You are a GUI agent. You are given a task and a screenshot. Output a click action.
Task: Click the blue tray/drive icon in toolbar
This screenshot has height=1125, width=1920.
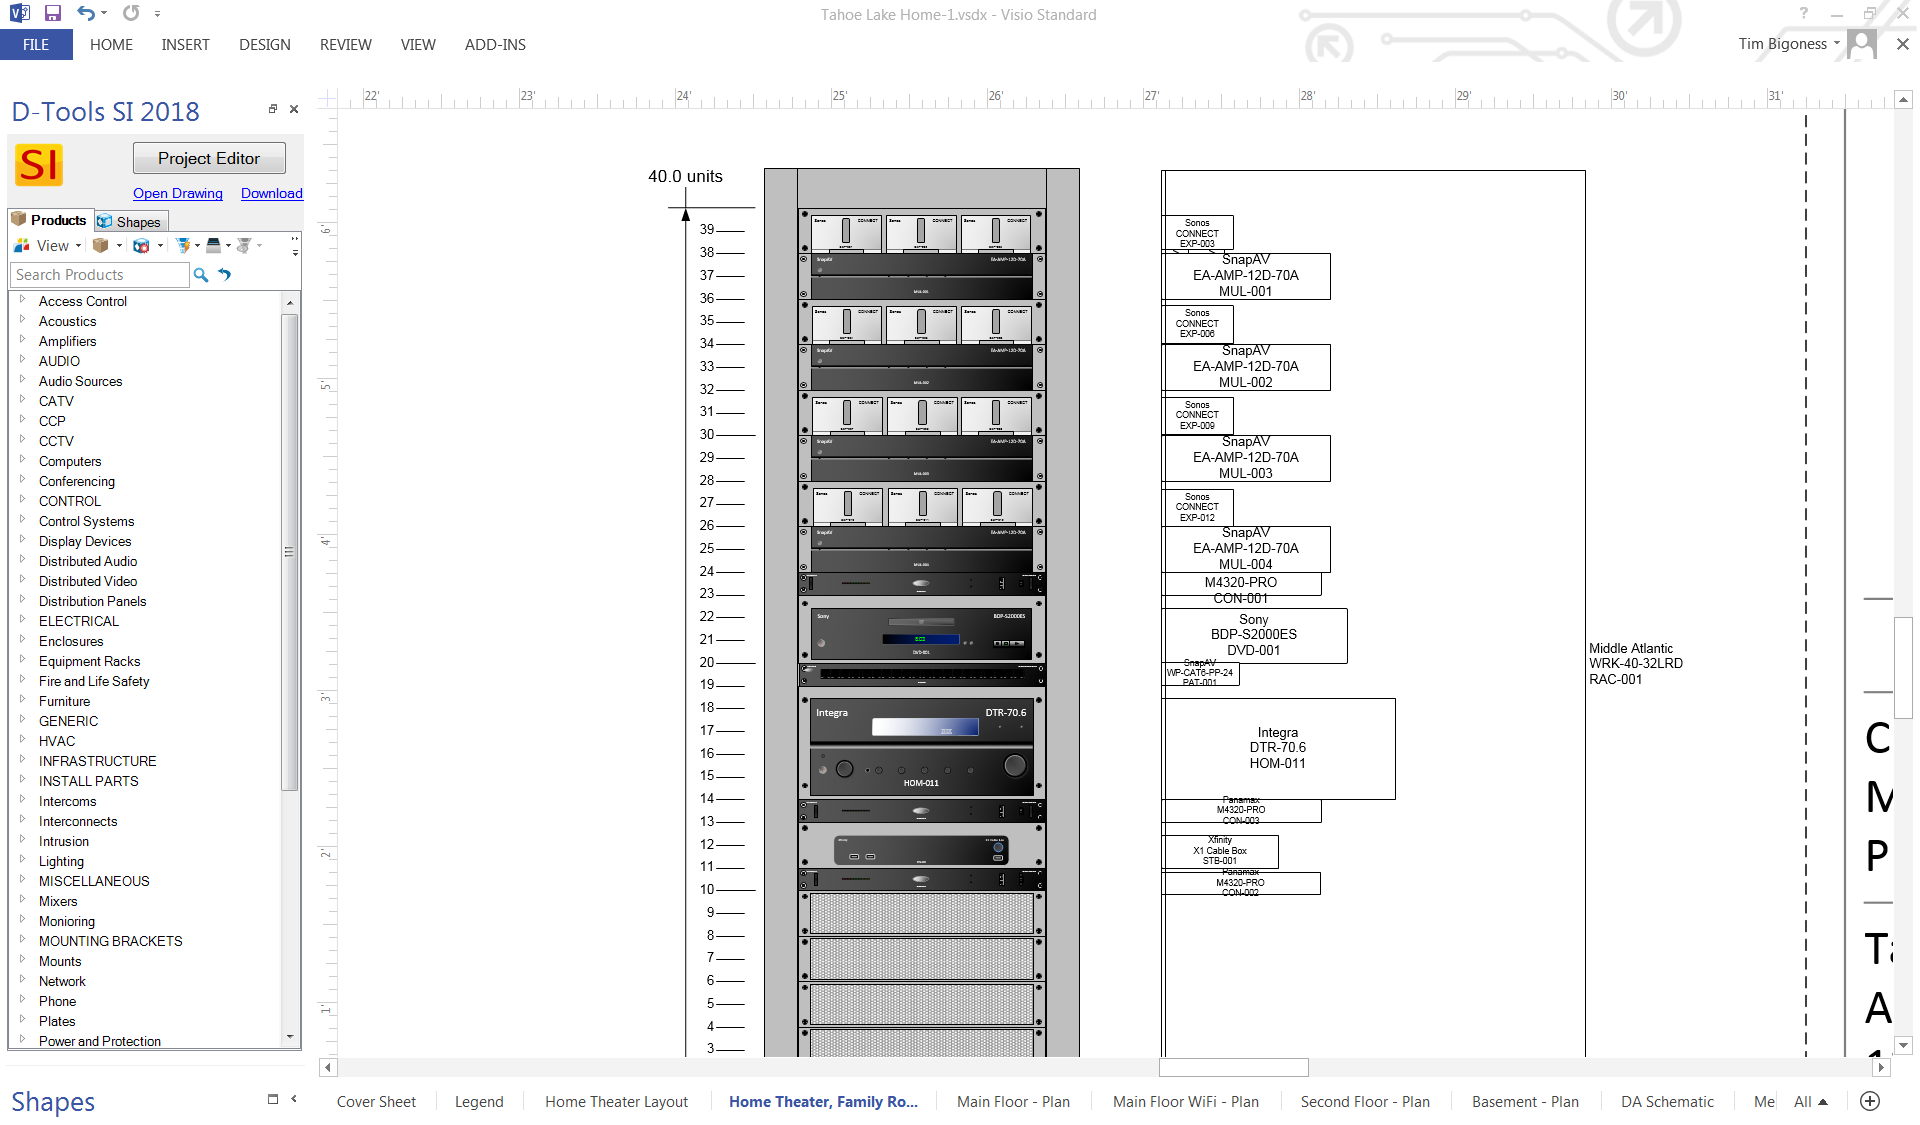coord(213,245)
